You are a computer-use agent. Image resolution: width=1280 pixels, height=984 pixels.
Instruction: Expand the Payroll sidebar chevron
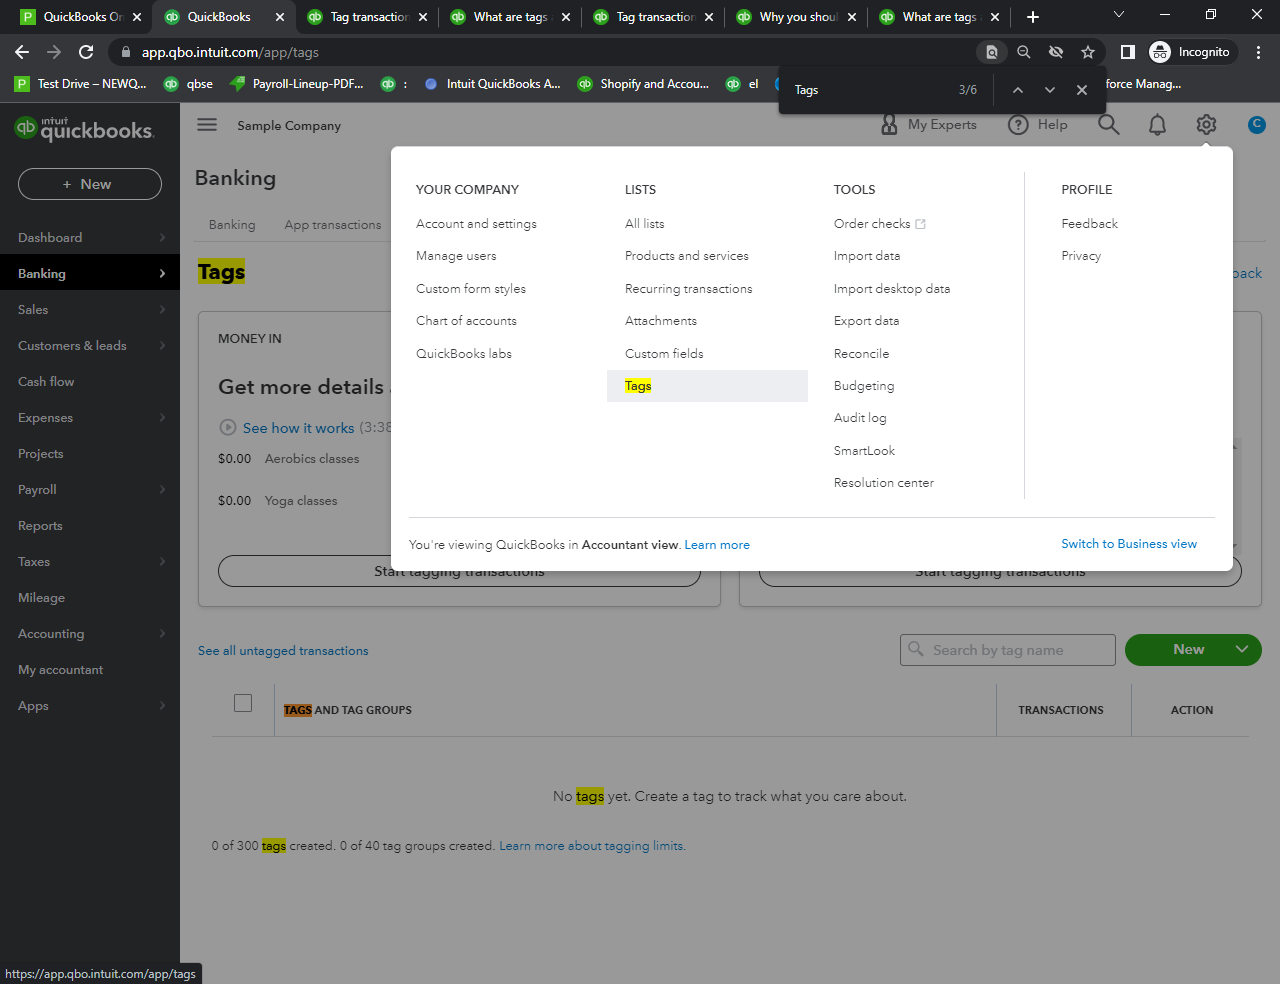tap(162, 490)
